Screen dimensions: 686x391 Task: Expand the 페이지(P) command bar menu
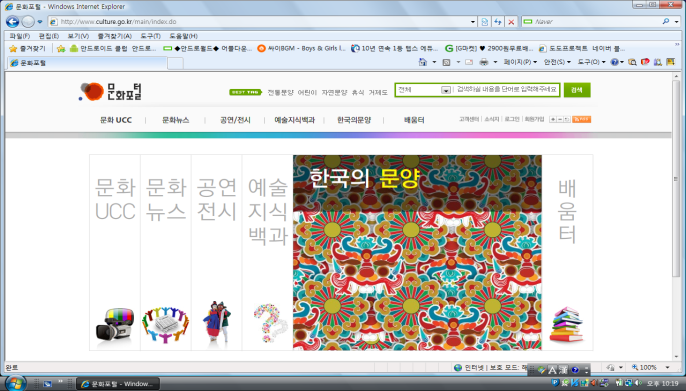pos(520,62)
